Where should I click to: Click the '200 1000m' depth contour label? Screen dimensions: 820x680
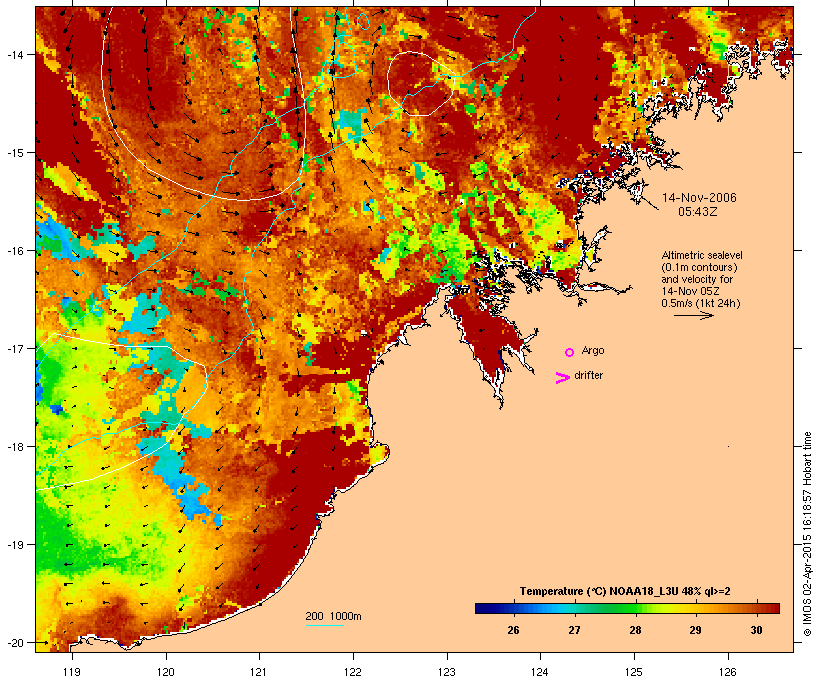click(333, 616)
